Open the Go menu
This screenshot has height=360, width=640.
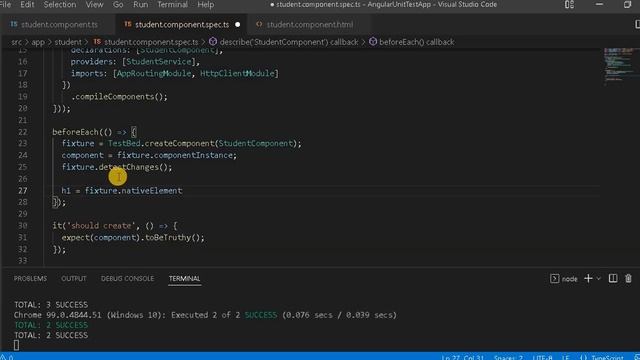[118, 4]
